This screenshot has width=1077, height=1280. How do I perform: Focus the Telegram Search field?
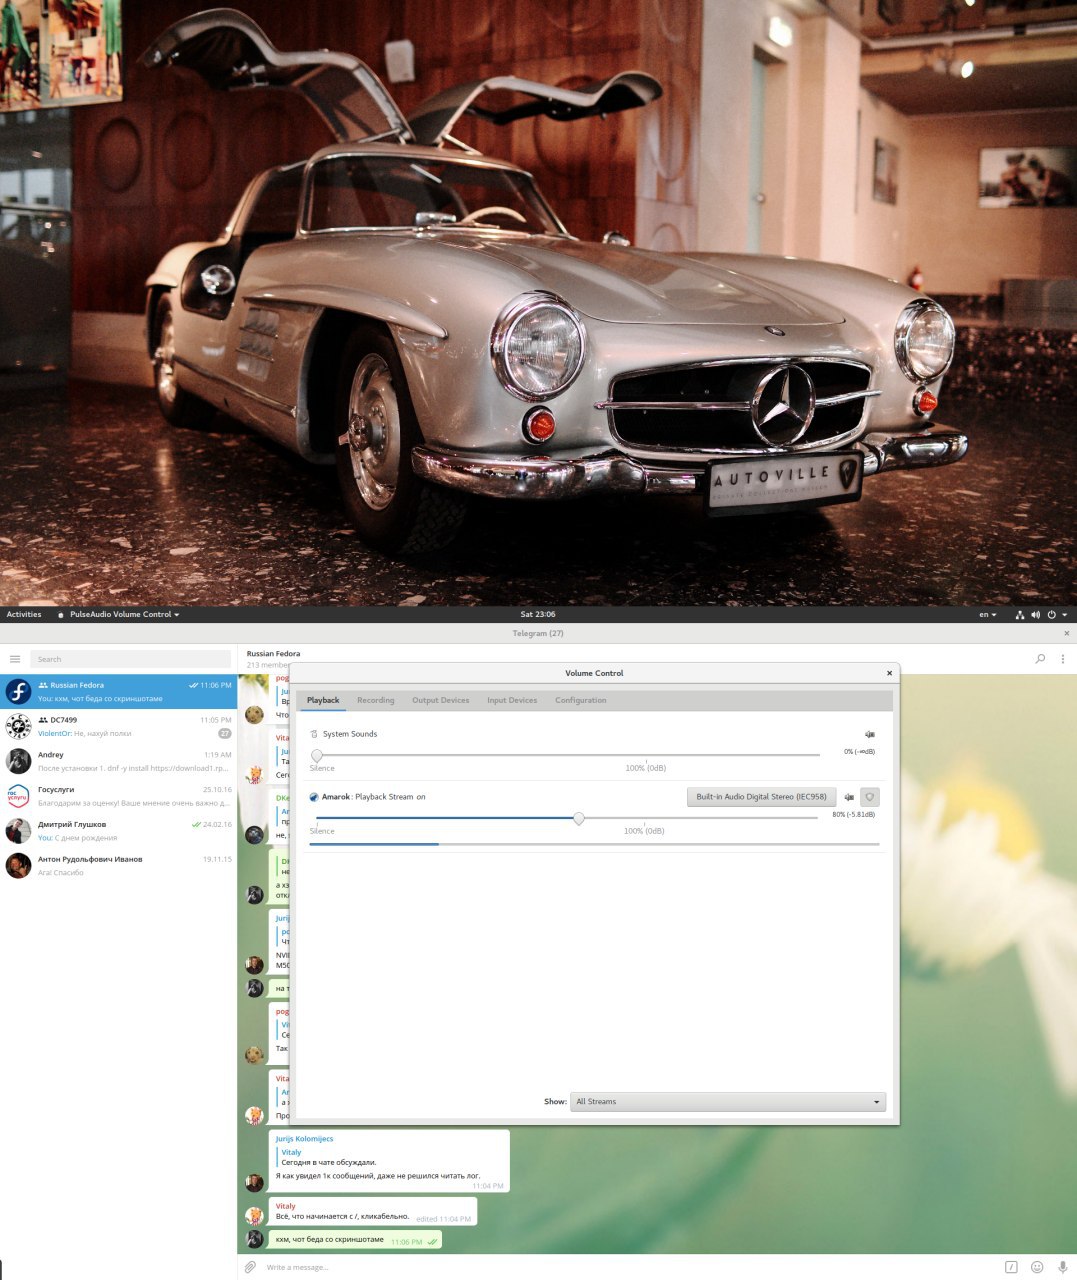(x=131, y=659)
